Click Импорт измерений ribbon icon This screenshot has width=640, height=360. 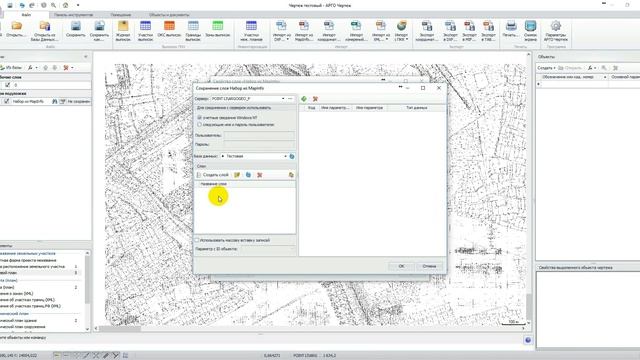(x=356, y=26)
